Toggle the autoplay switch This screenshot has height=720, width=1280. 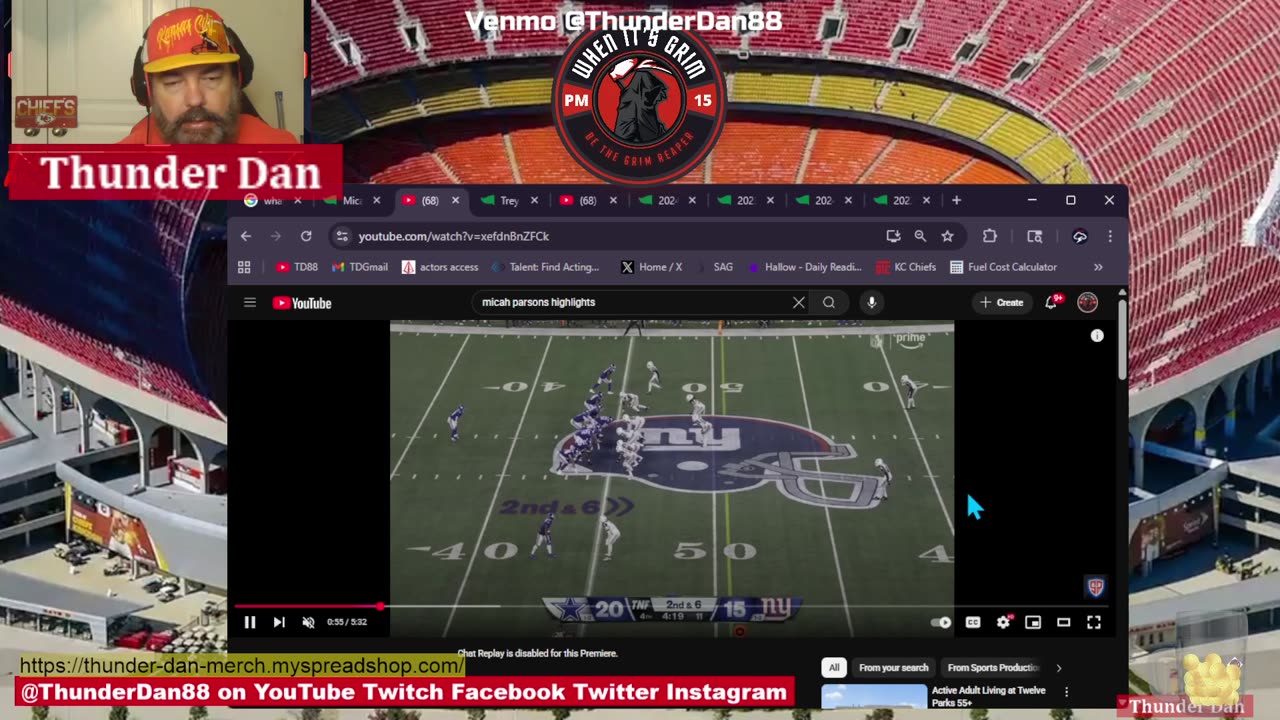941,622
